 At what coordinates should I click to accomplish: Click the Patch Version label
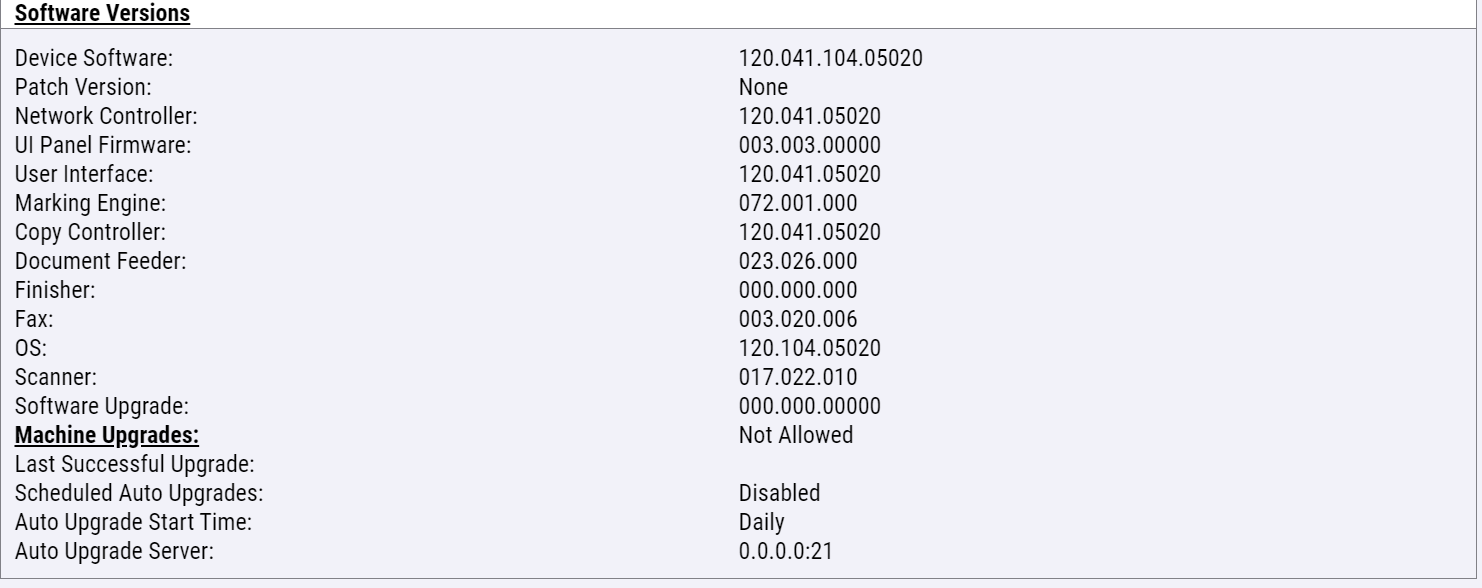(x=83, y=87)
